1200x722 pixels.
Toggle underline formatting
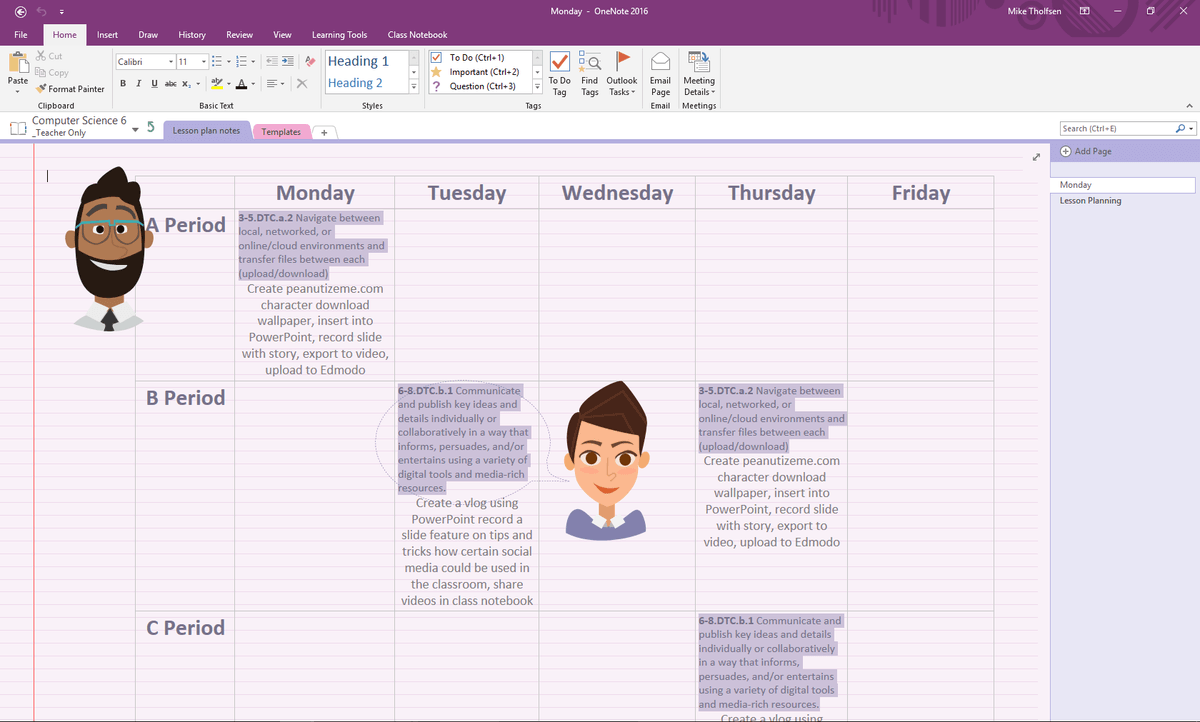pos(153,83)
